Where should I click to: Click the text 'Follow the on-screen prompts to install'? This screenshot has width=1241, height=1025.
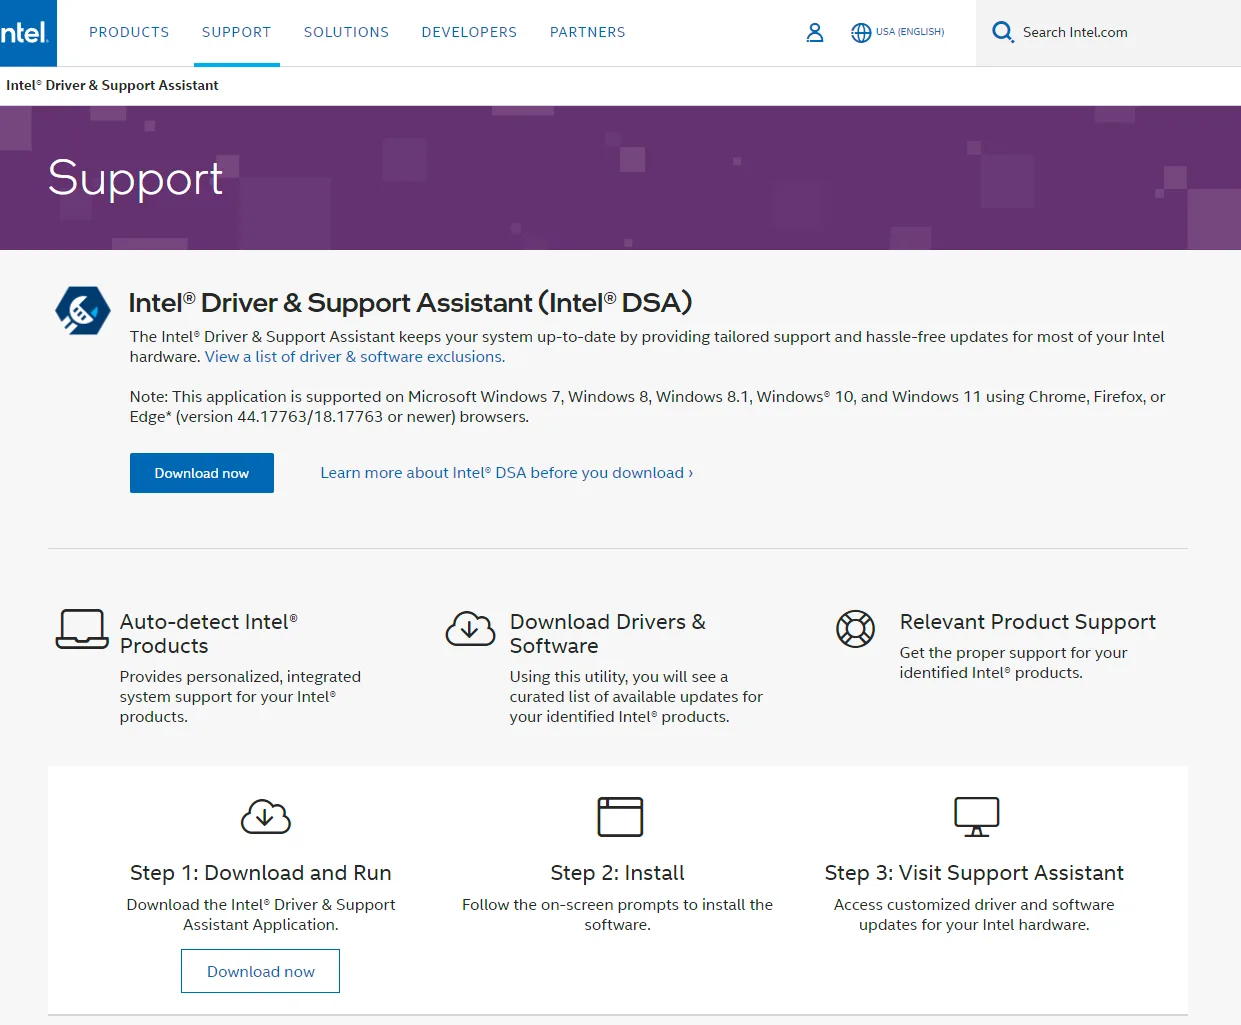tap(618, 915)
